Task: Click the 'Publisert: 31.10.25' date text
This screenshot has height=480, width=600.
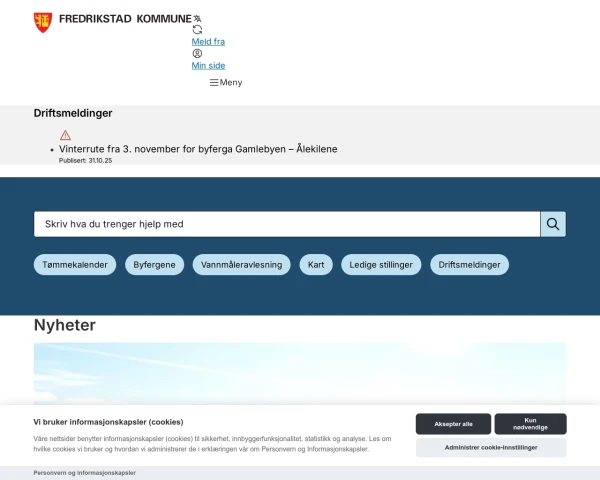Action: (x=85, y=160)
